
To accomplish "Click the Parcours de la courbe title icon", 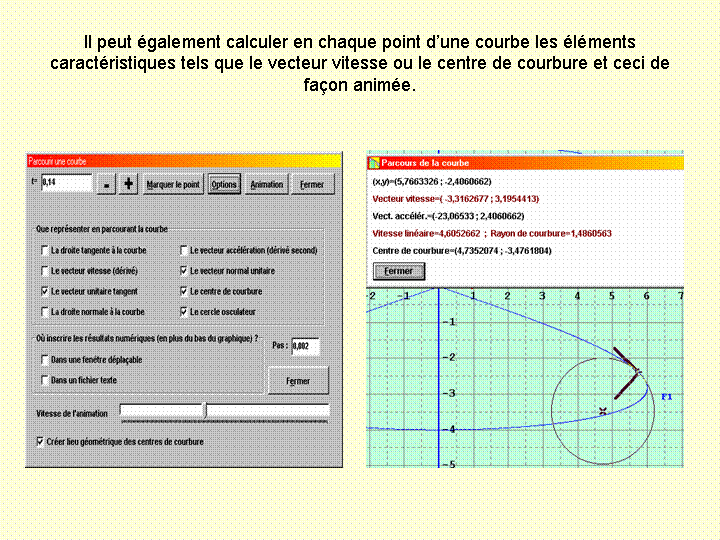I will [x=374, y=162].
